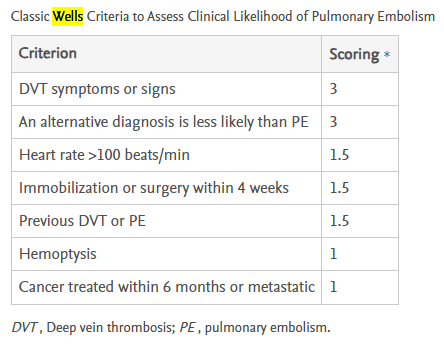Click score 1.5 for heart rate row
Screen dimensions: 444x361
[339, 155]
